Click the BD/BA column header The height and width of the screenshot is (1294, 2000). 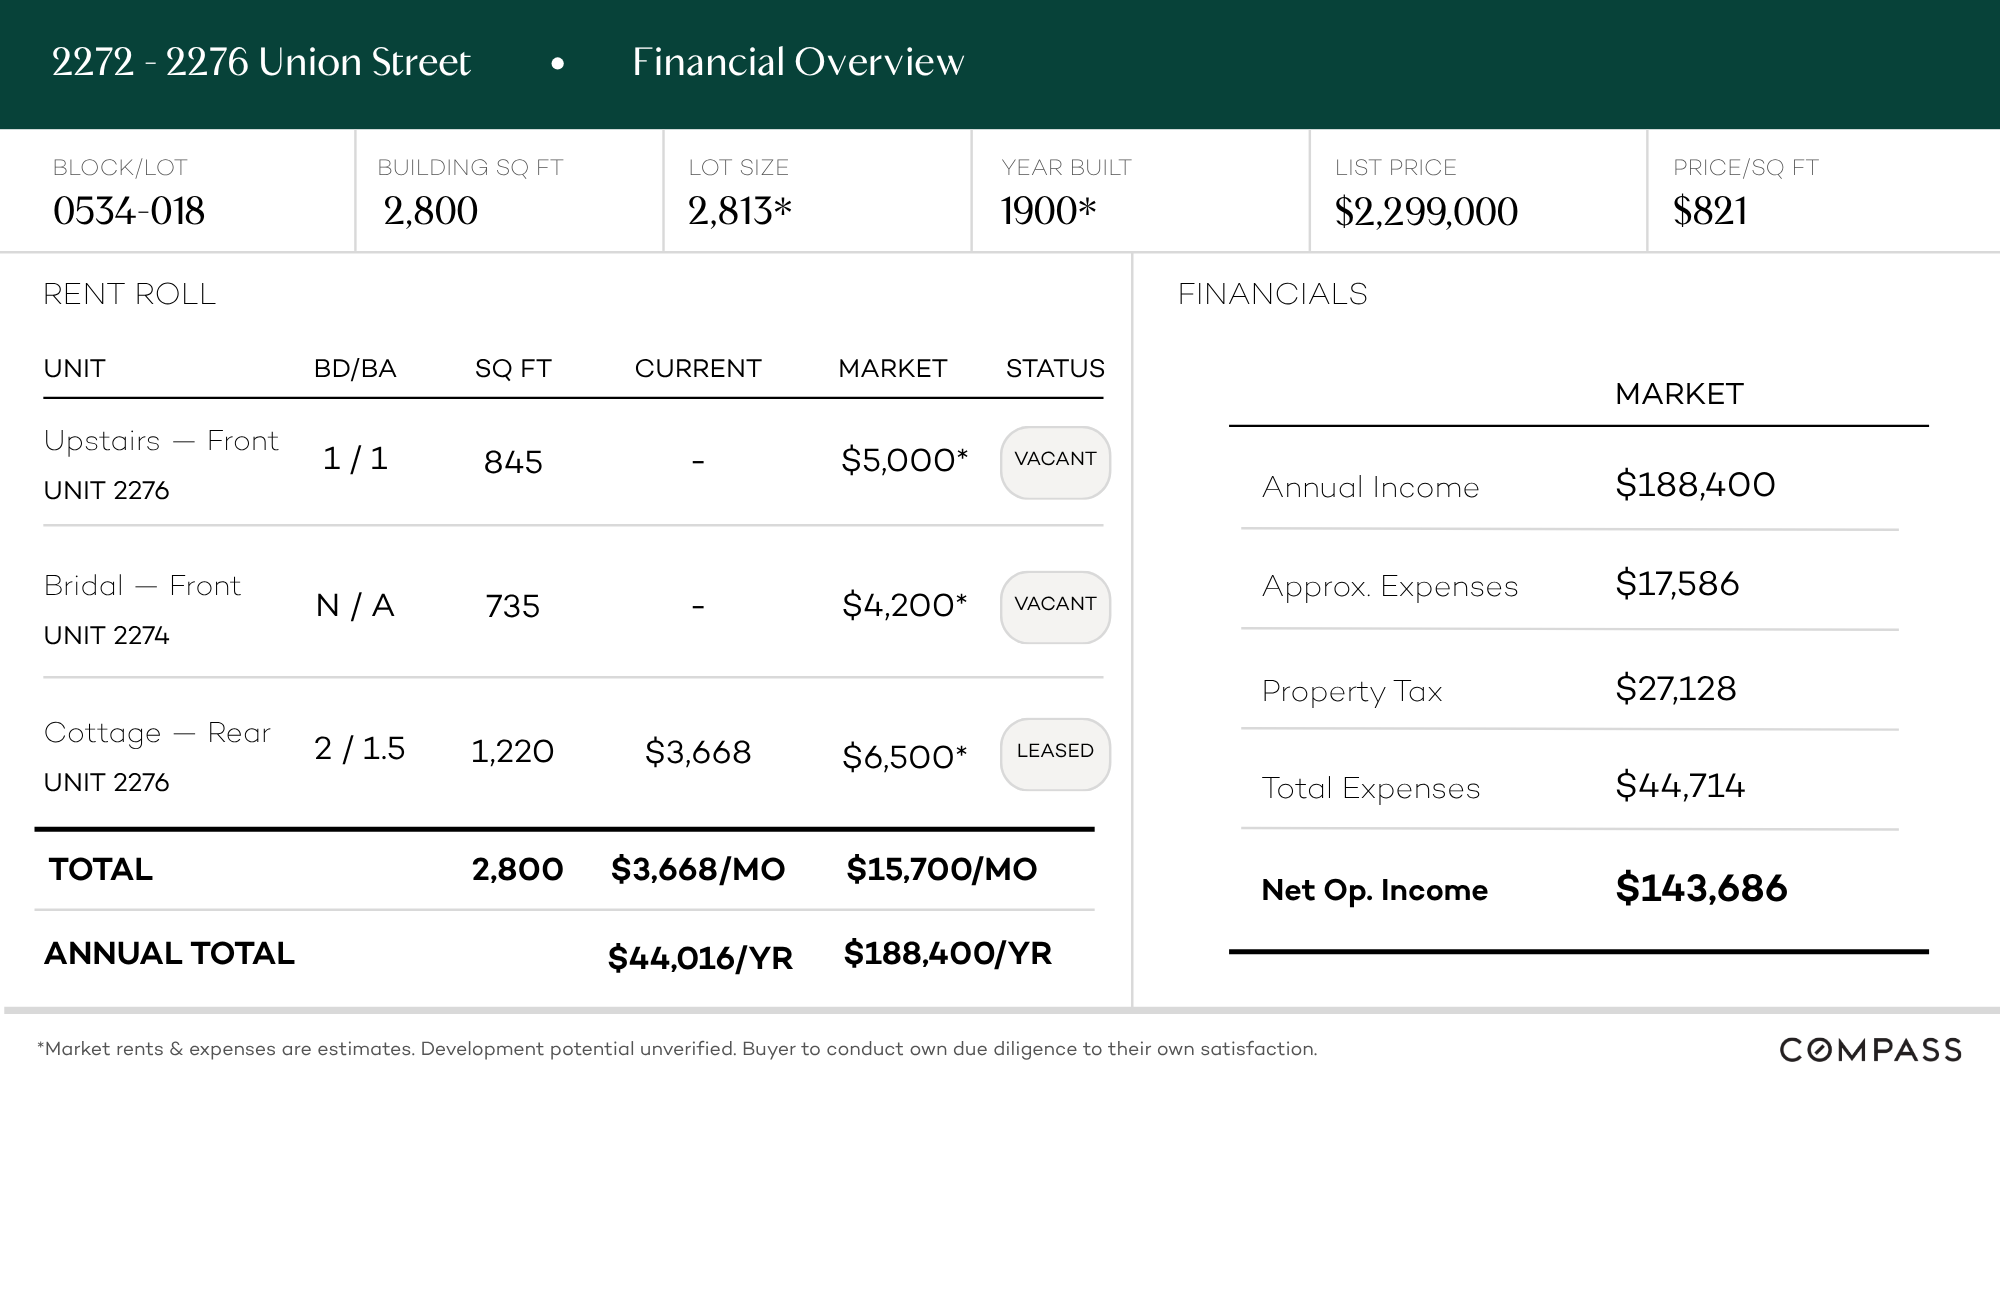[355, 369]
